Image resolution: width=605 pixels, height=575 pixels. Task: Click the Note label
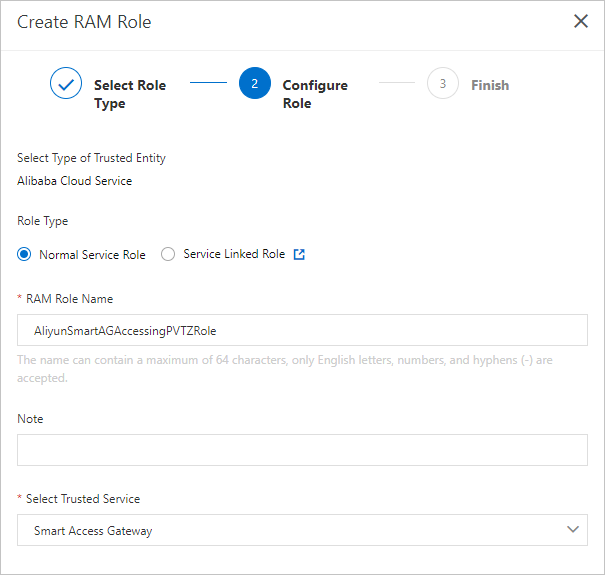pos(30,419)
